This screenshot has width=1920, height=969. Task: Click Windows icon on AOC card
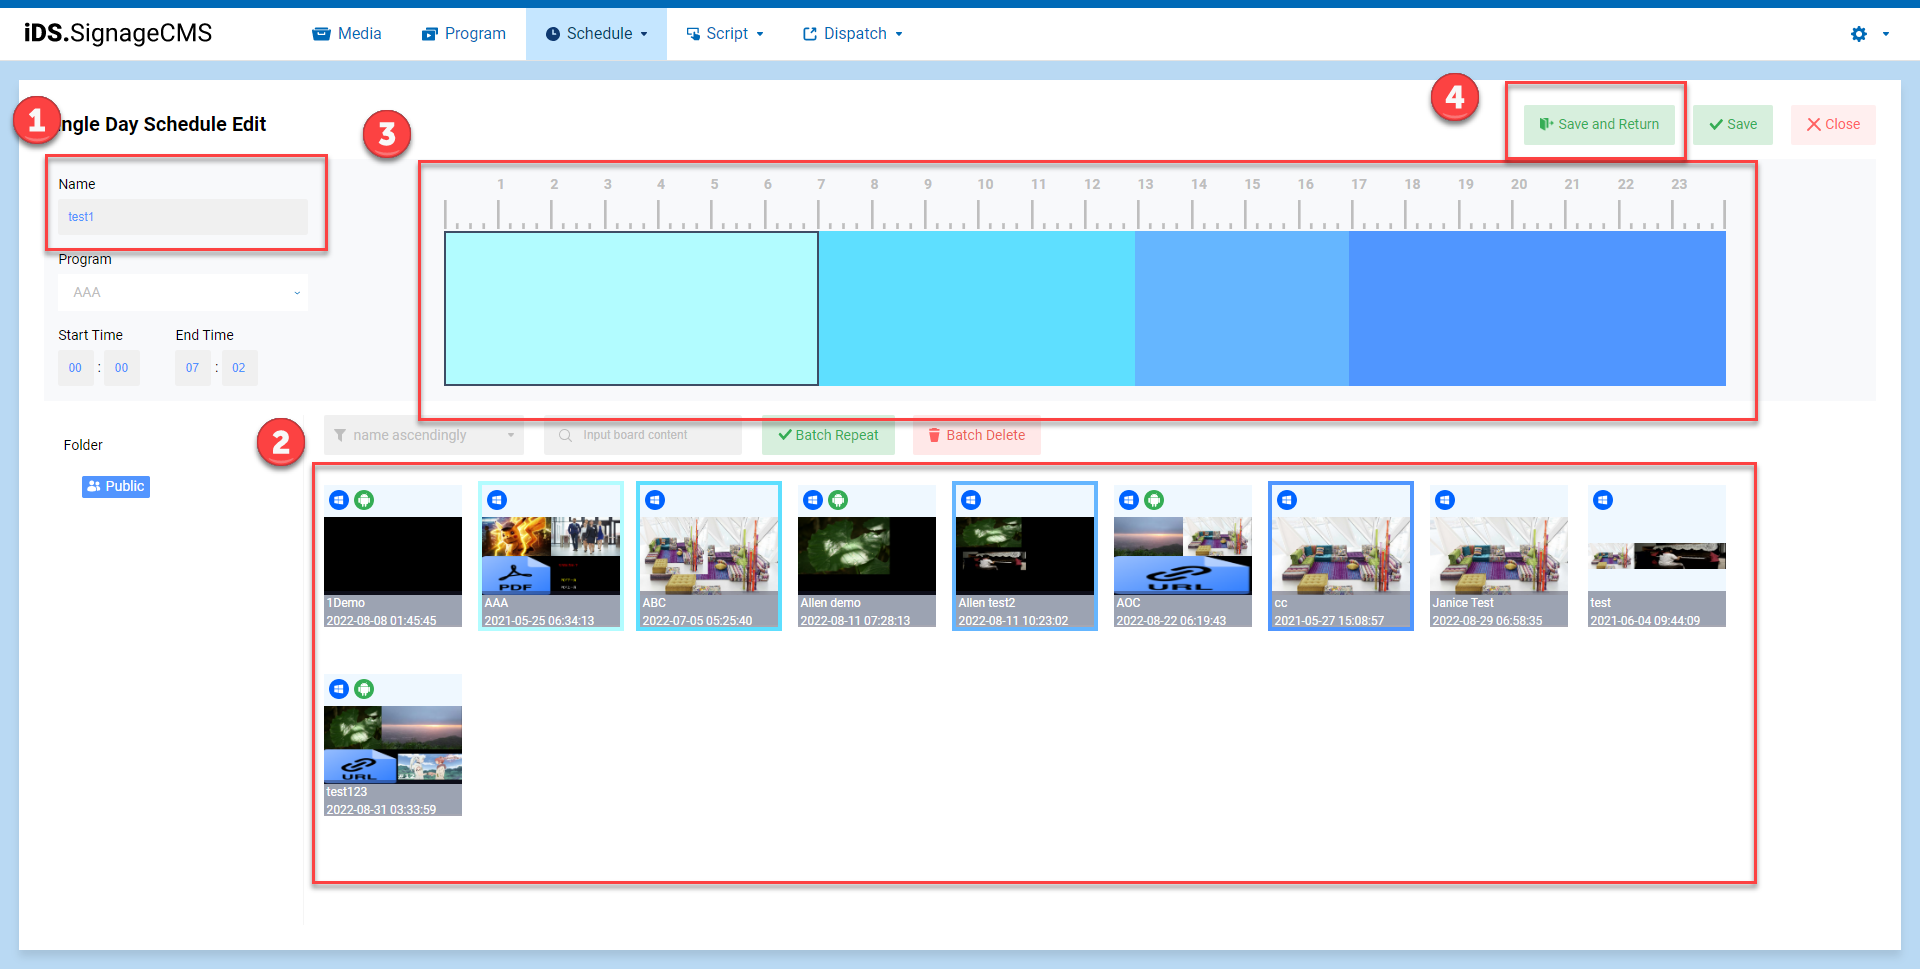point(1129,500)
